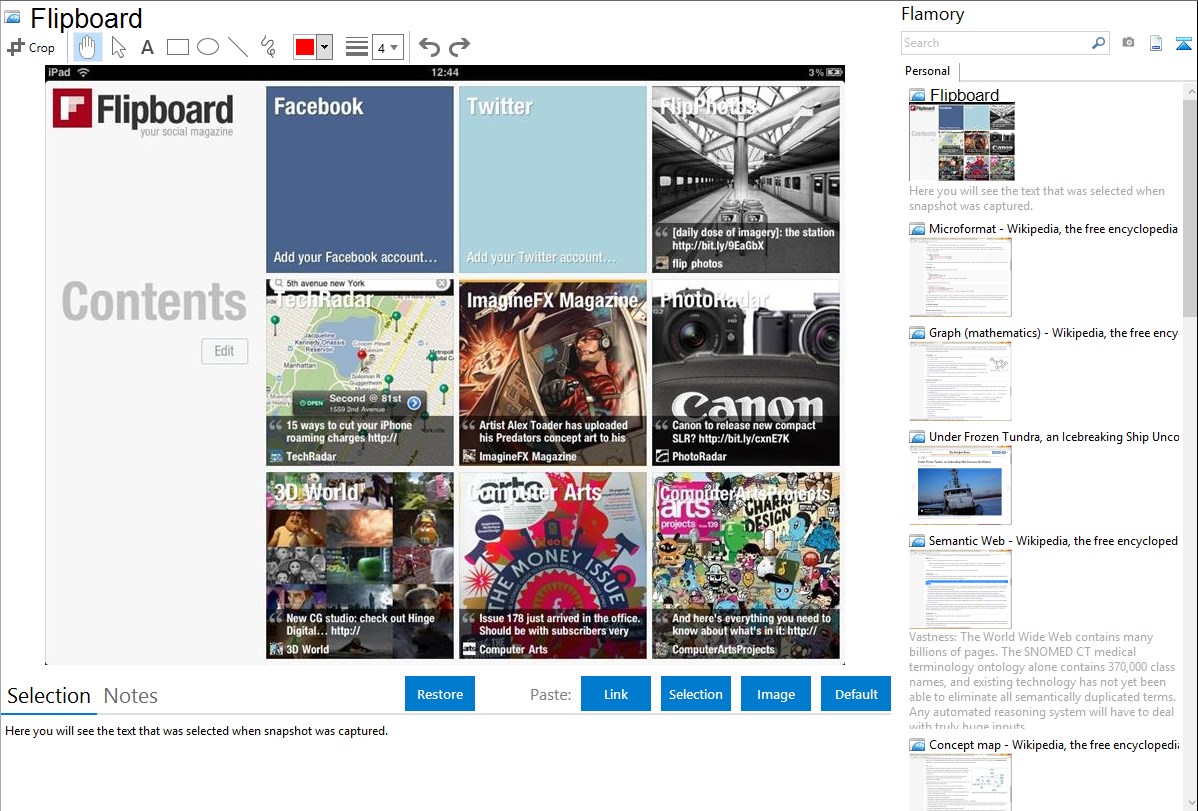The width and height of the screenshot is (1198, 811).
Task: Open the TechRadar tile in snapshot
Action: pos(360,372)
